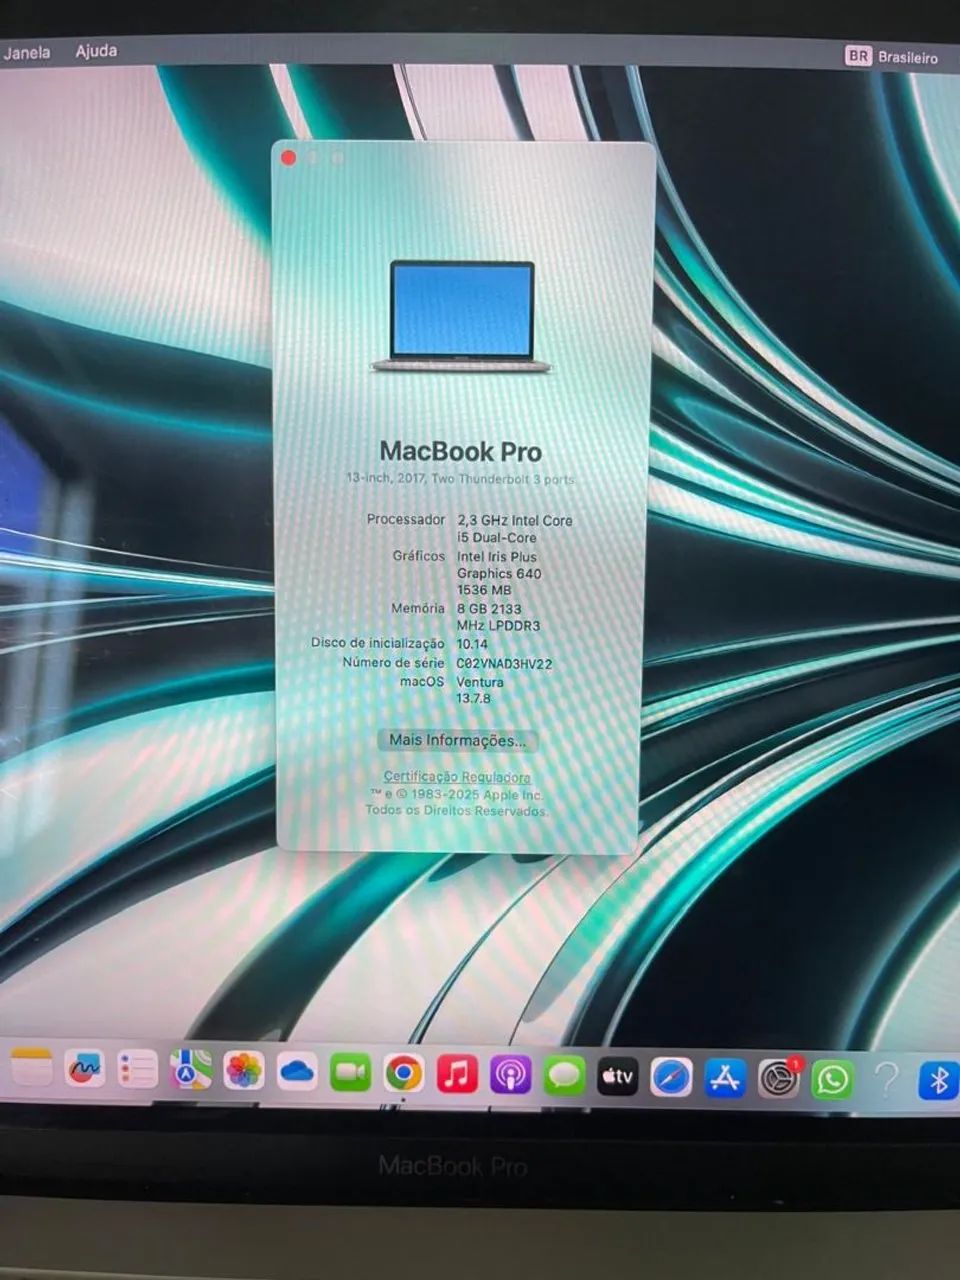
Task: Click the 2,3 GHz Intel Core processor value
Action: click(514, 529)
